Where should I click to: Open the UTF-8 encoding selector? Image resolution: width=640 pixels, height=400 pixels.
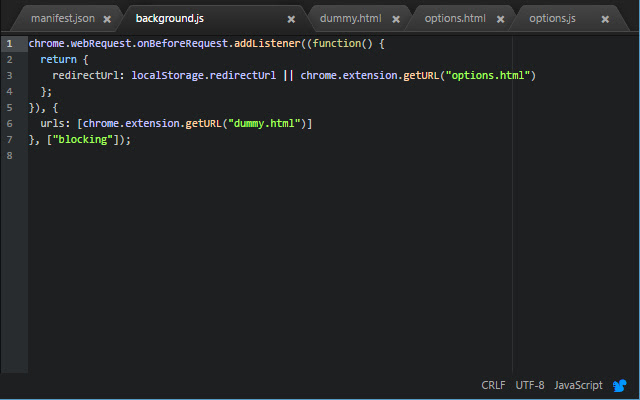click(530, 385)
